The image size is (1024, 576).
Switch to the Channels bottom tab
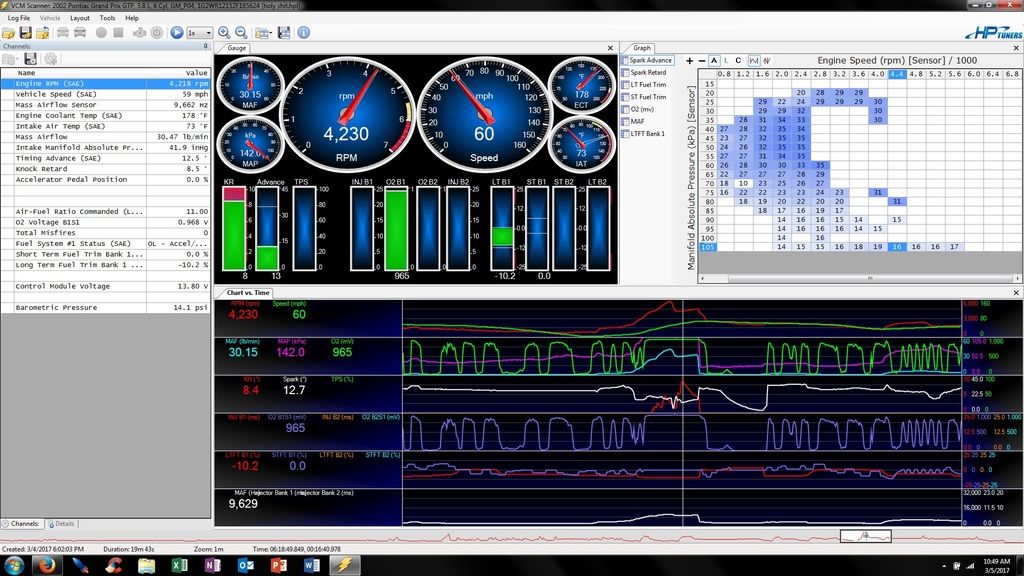(22, 524)
